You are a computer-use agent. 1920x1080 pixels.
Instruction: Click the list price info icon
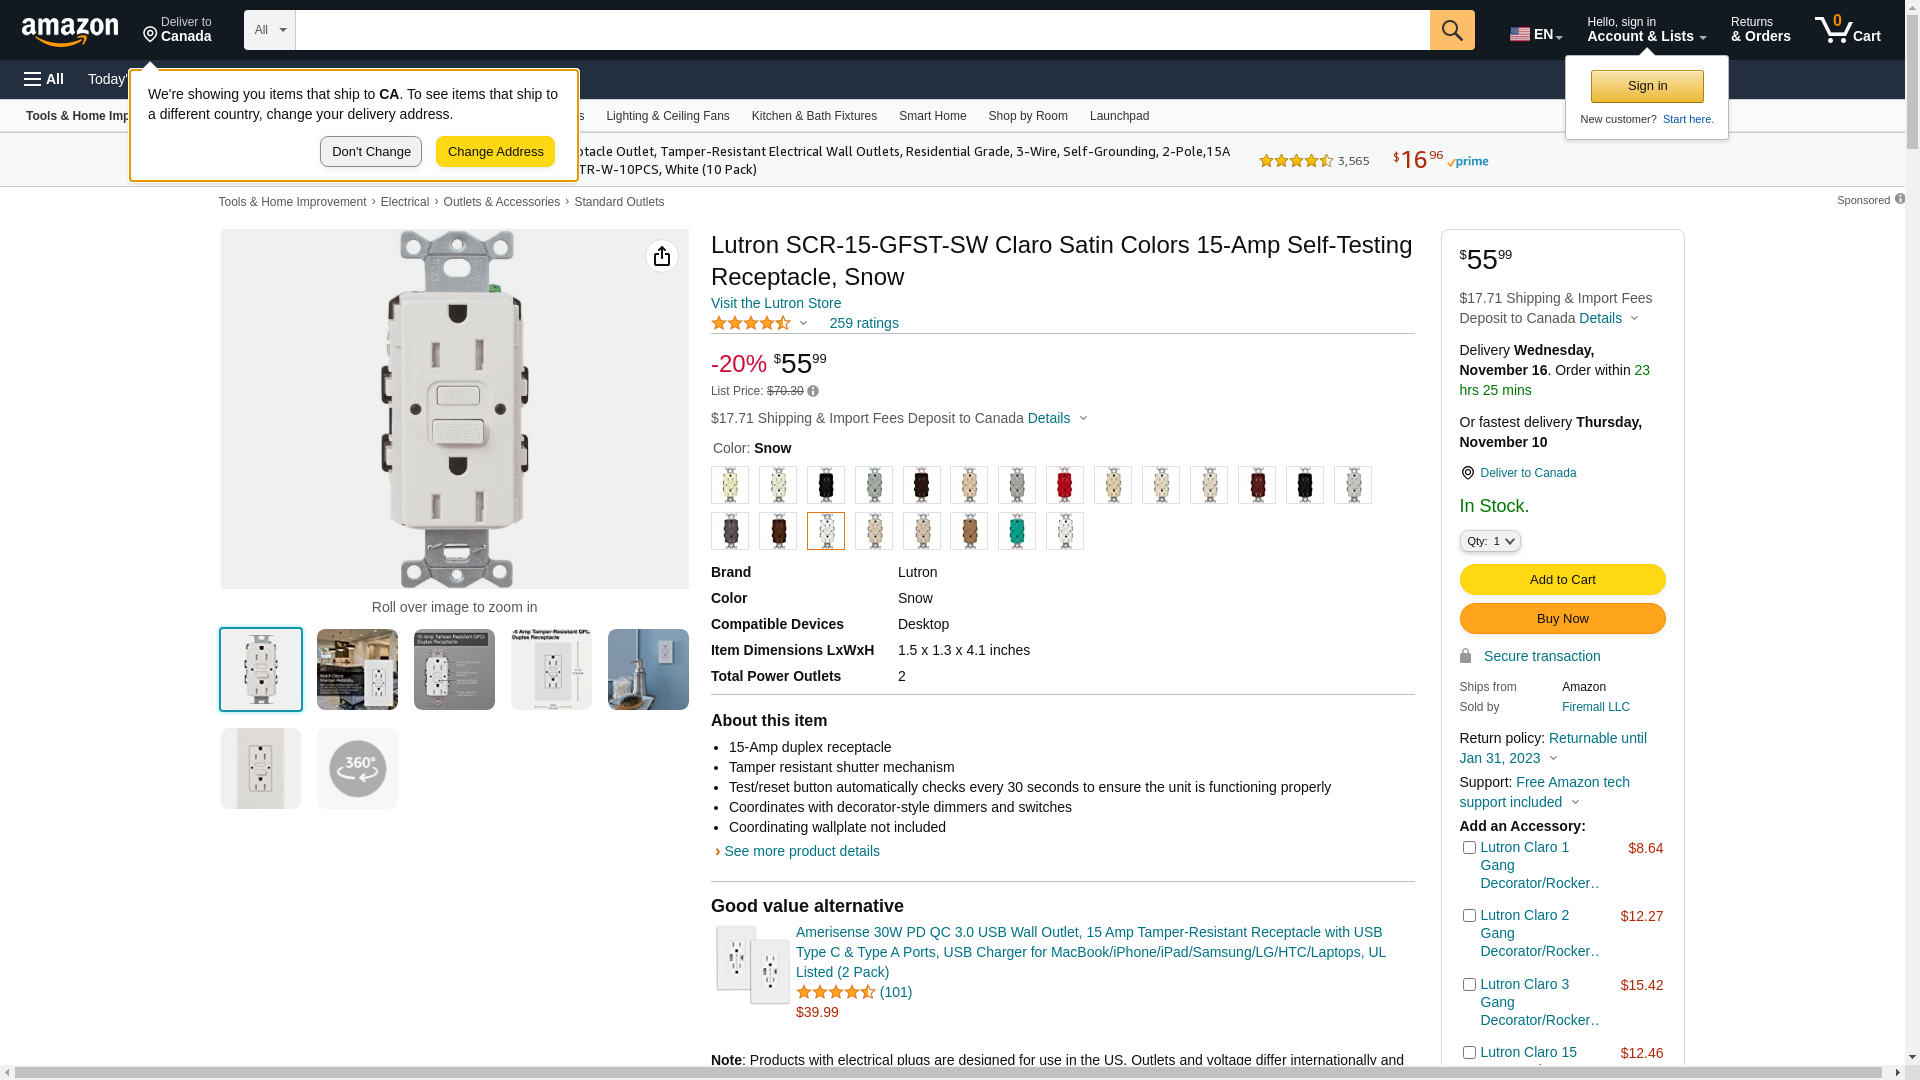pyautogui.click(x=813, y=392)
